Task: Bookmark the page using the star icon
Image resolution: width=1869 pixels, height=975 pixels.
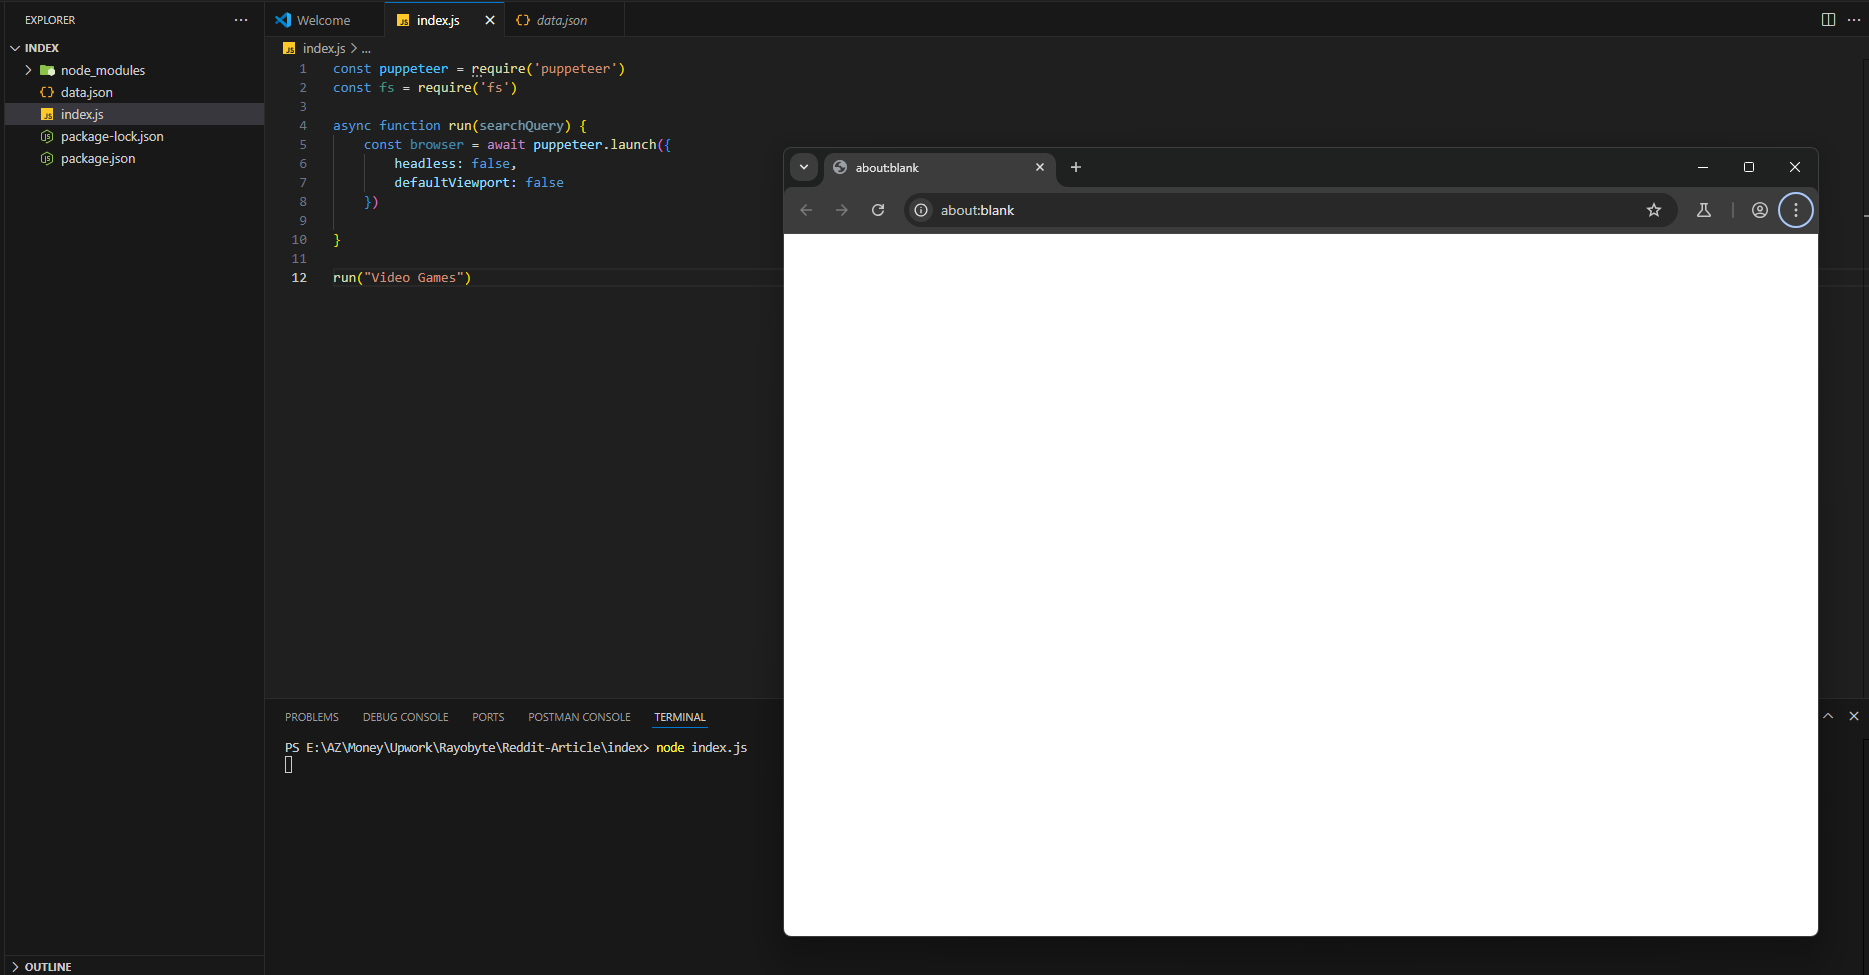Action: pos(1654,210)
